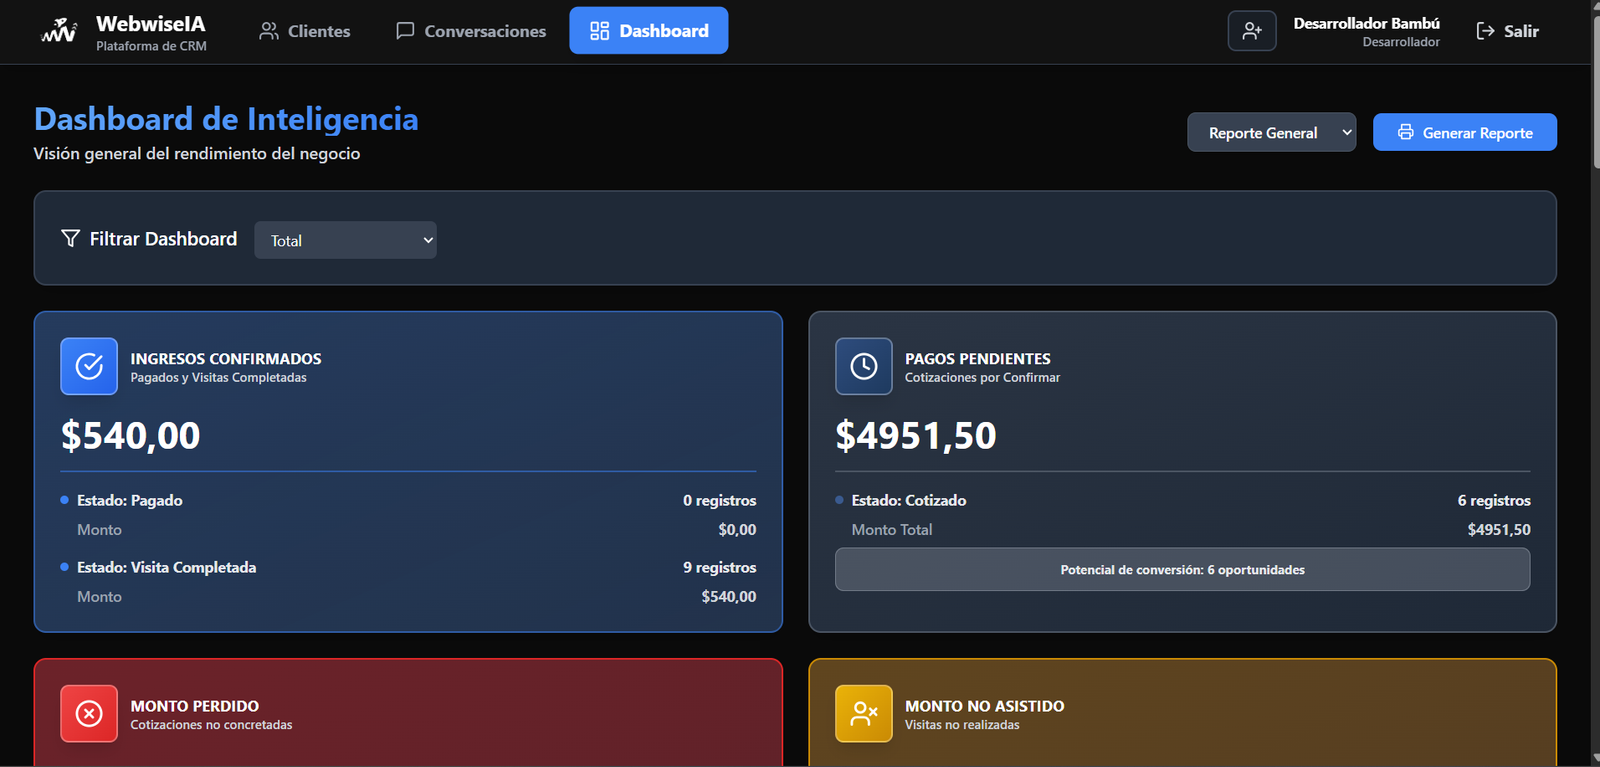The width and height of the screenshot is (1600, 767).
Task: Click the $4951,50 total amount
Action: coord(916,436)
